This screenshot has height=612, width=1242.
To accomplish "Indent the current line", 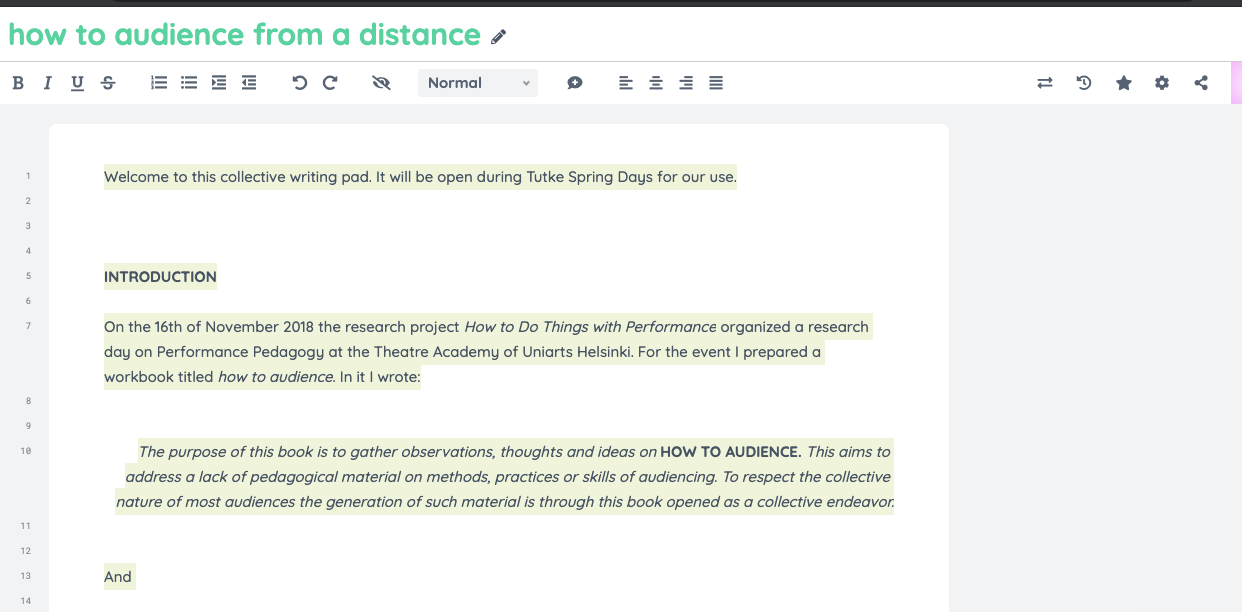I will [x=219, y=83].
